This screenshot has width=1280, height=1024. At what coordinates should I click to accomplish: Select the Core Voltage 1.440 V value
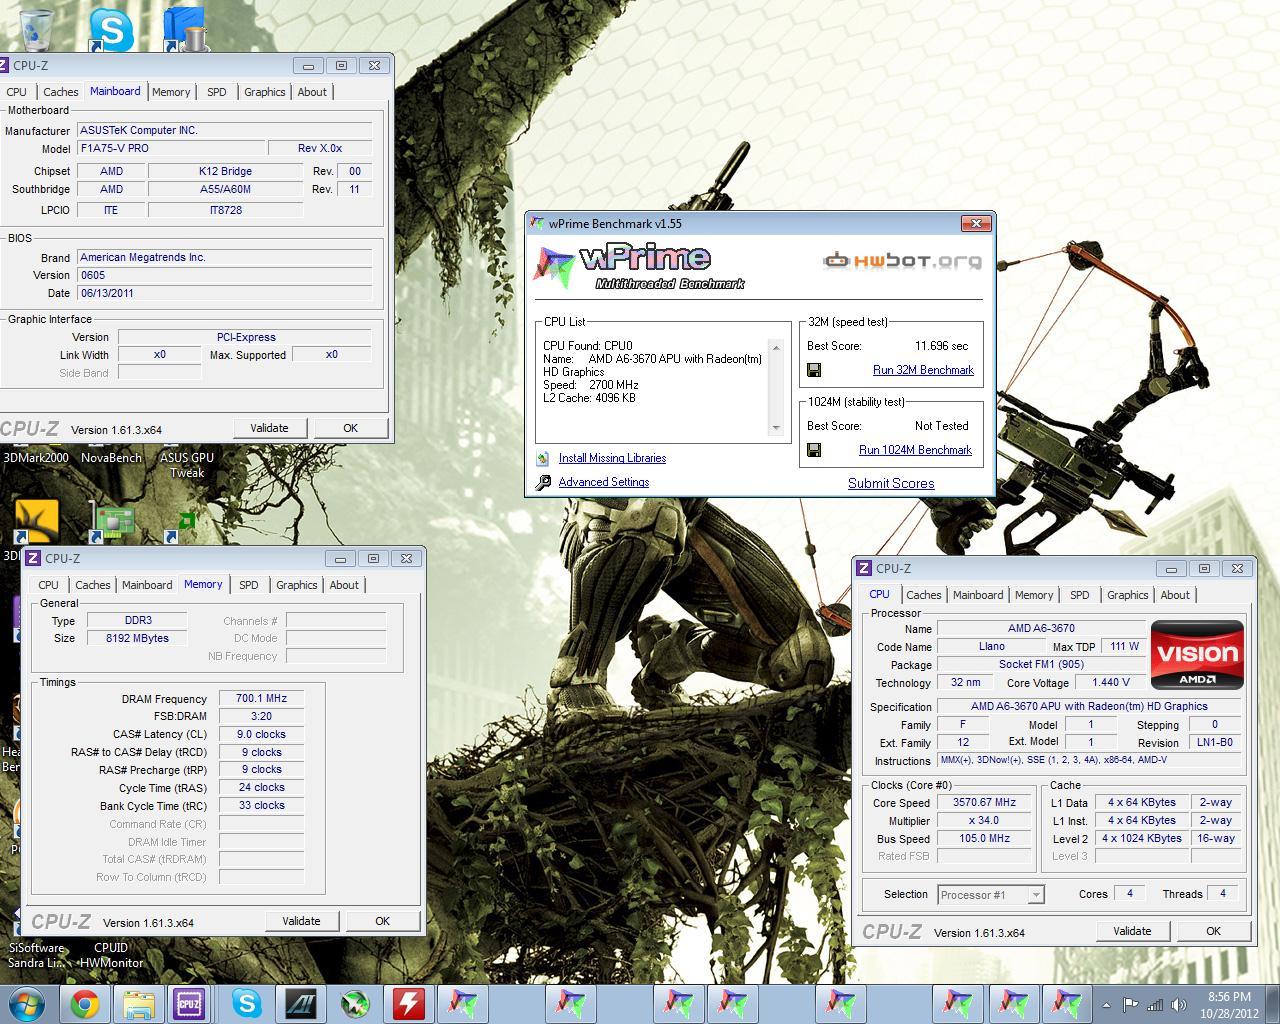coord(1111,683)
